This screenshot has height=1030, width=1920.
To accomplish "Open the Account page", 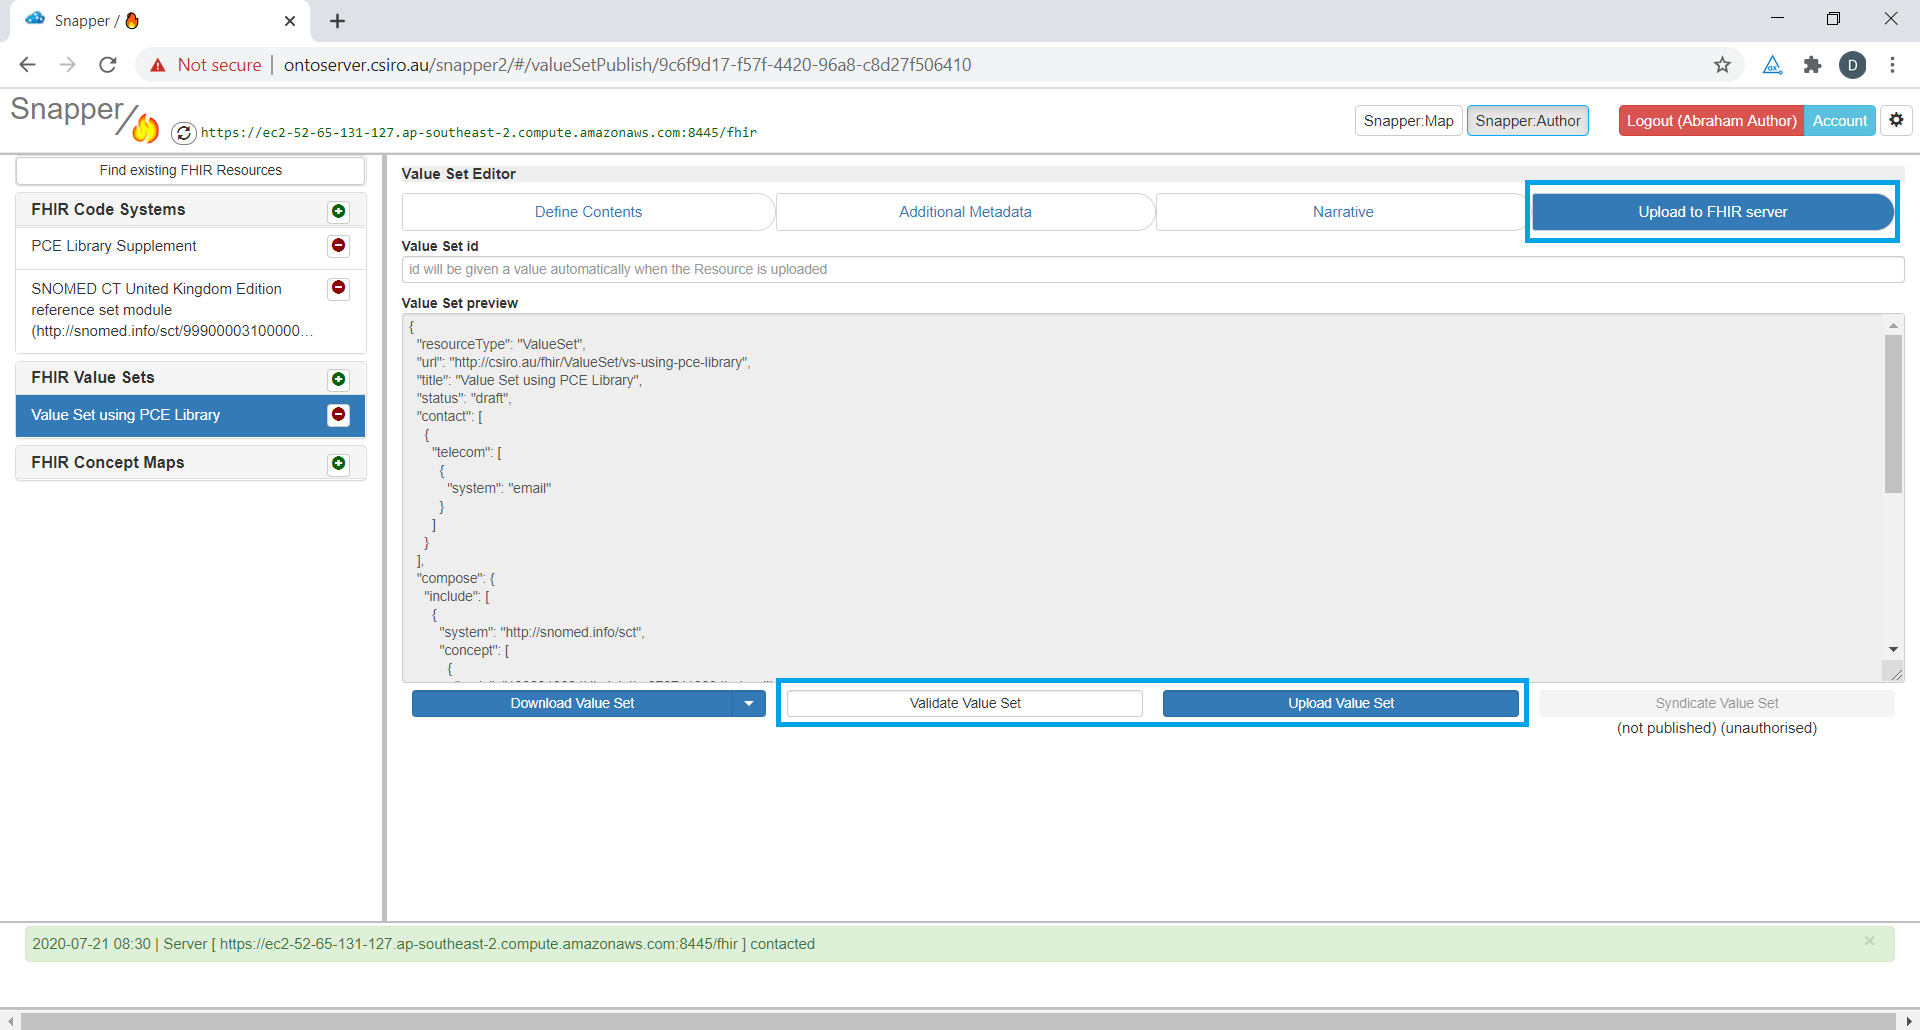I will point(1839,121).
